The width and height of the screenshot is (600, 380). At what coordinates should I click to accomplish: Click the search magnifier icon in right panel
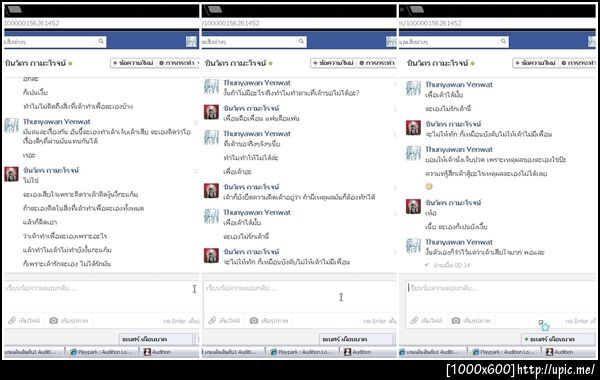click(x=503, y=41)
